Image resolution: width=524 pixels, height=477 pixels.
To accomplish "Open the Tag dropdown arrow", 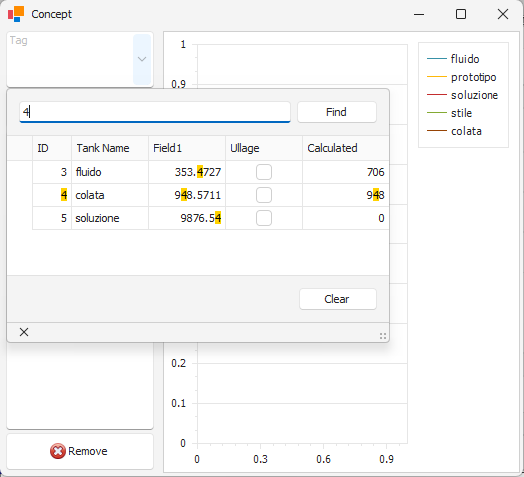I will coord(142,59).
